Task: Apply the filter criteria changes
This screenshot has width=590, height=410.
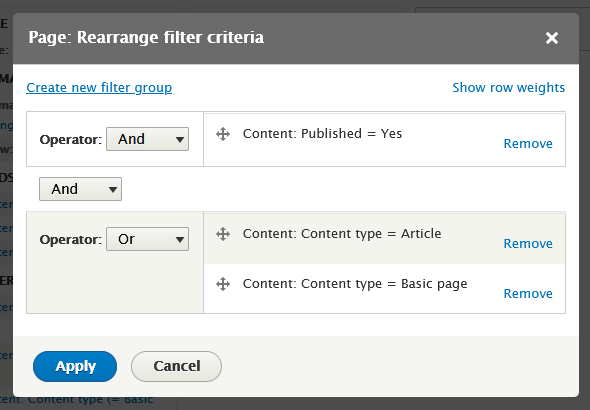Action: coord(75,366)
